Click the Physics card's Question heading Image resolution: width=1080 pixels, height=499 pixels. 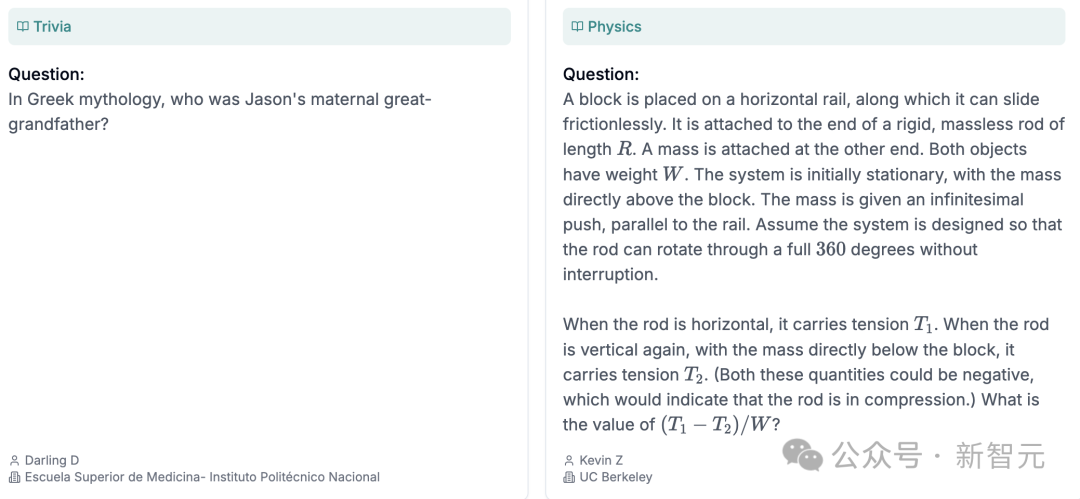[x=601, y=74]
